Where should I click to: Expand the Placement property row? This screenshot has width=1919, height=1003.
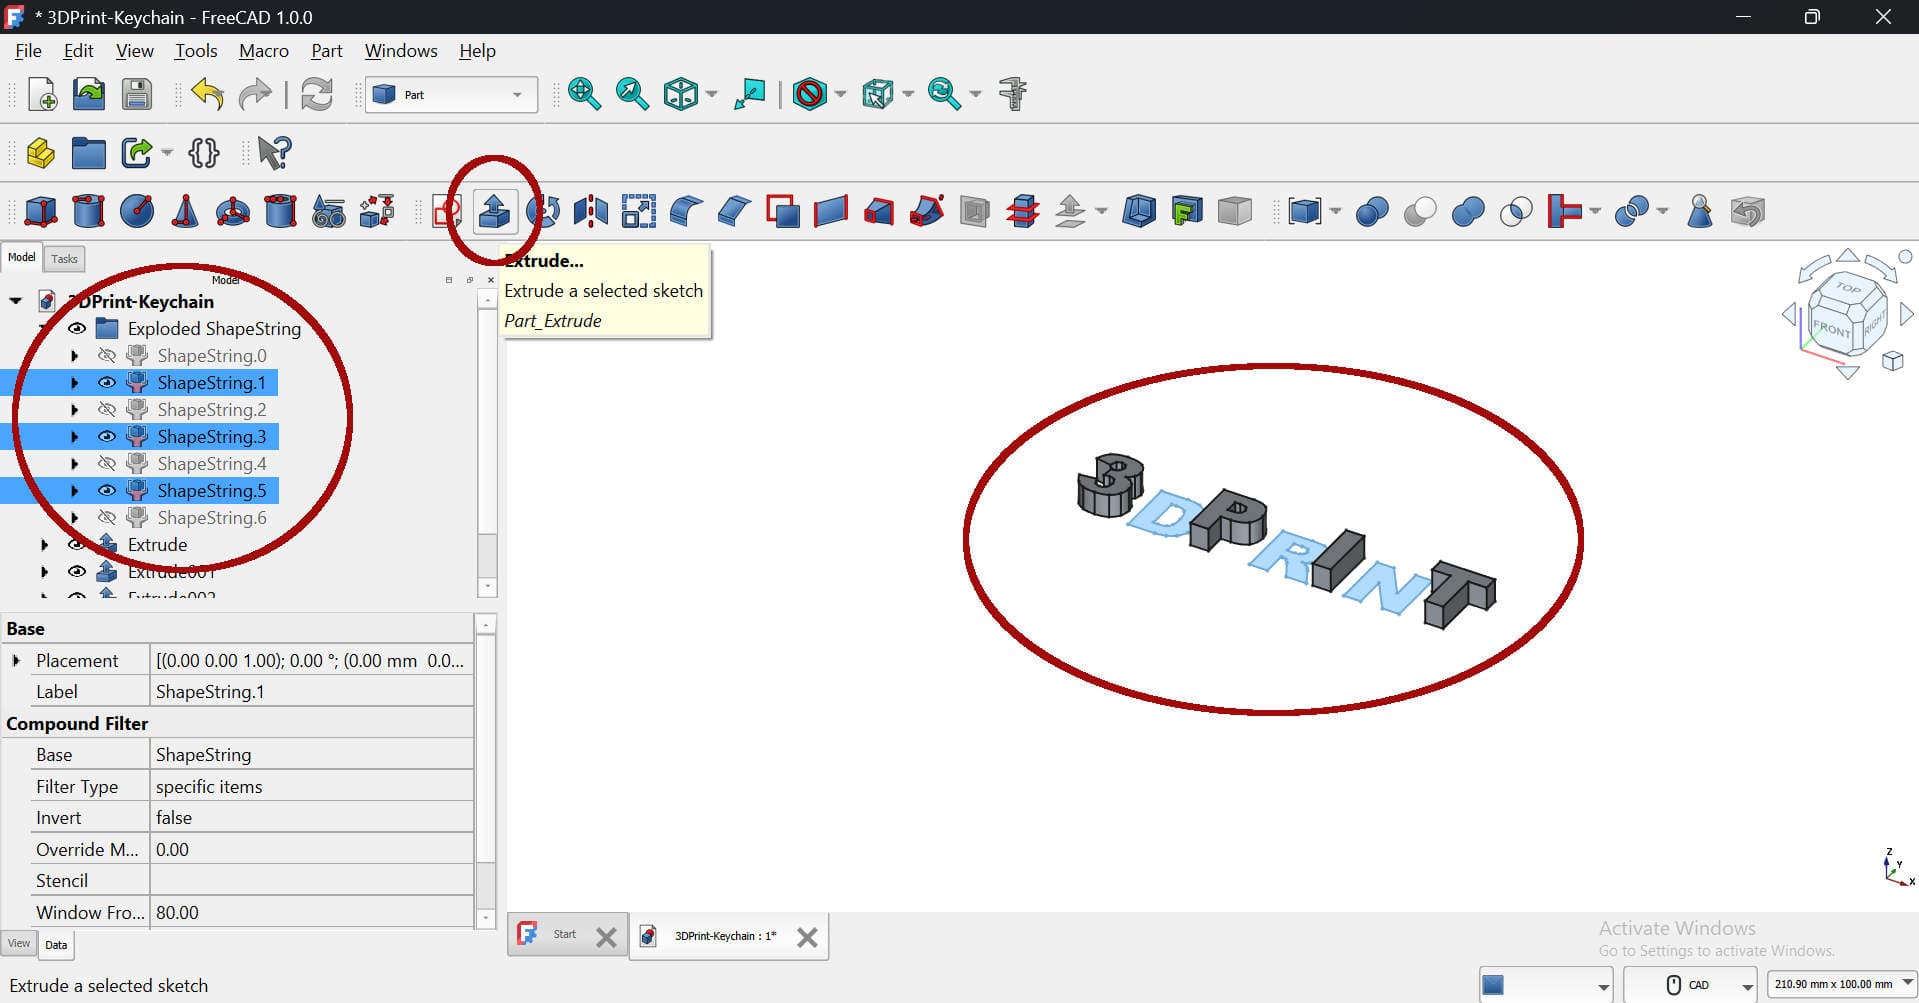tap(16, 660)
